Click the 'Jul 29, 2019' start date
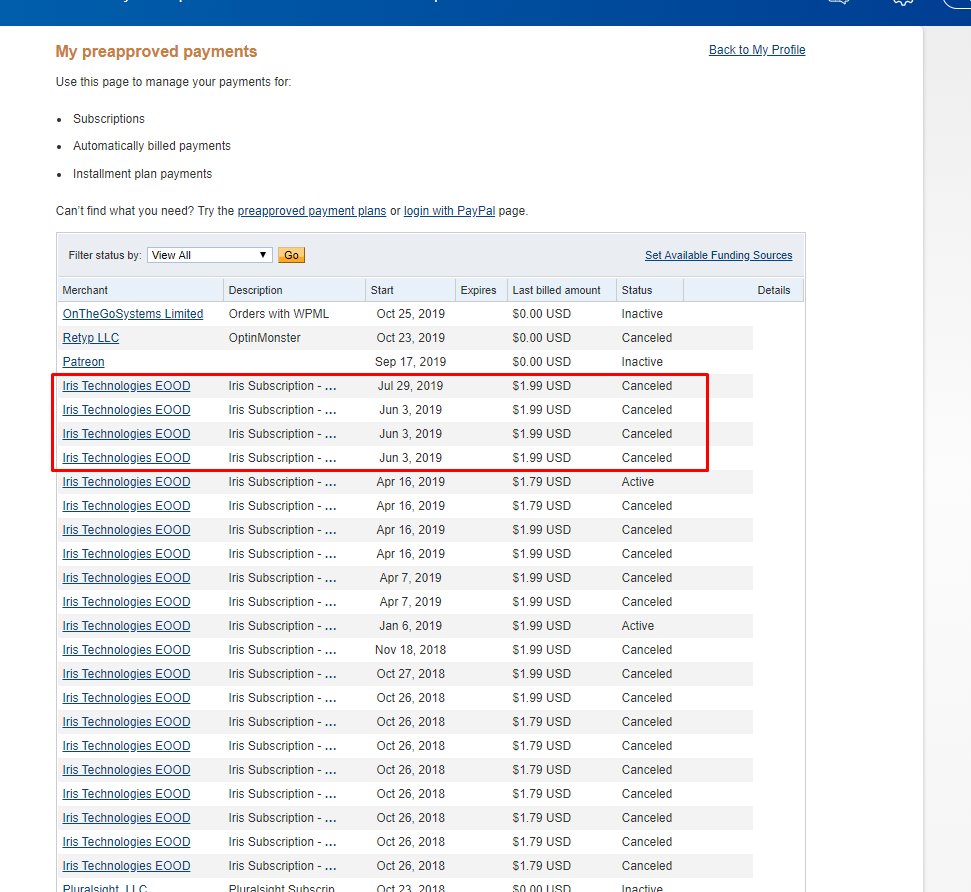The height and width of the screenshot is (892, 971). (x=411, y=386)
